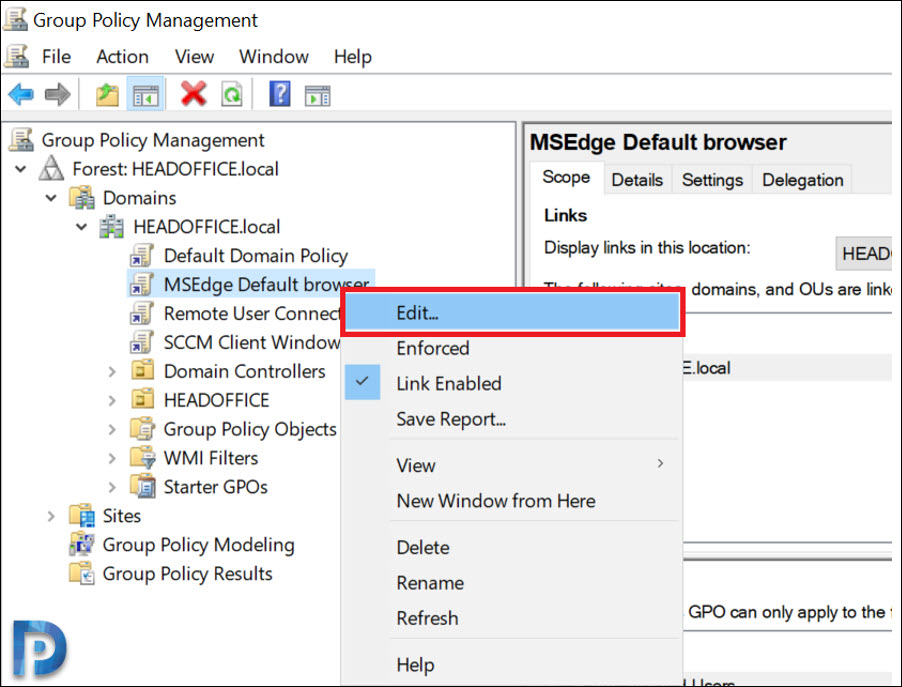
Task: Expand the HEADOFFICE OU node
Action: [112, 400]
